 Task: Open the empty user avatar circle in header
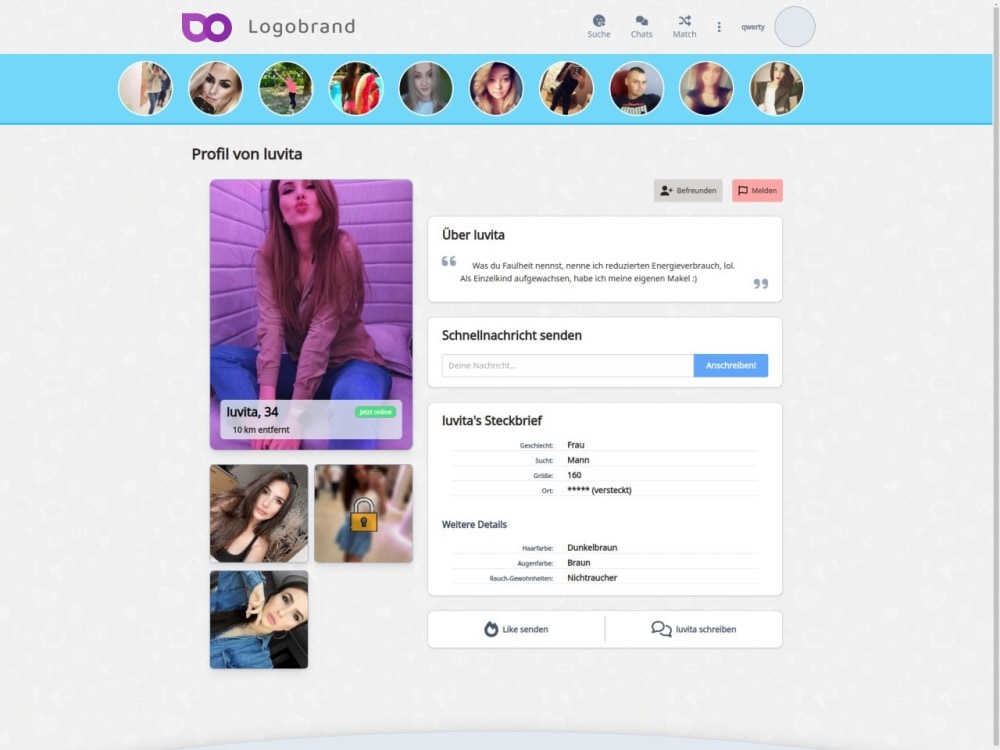pyautogui.click(x=795, y=27)
